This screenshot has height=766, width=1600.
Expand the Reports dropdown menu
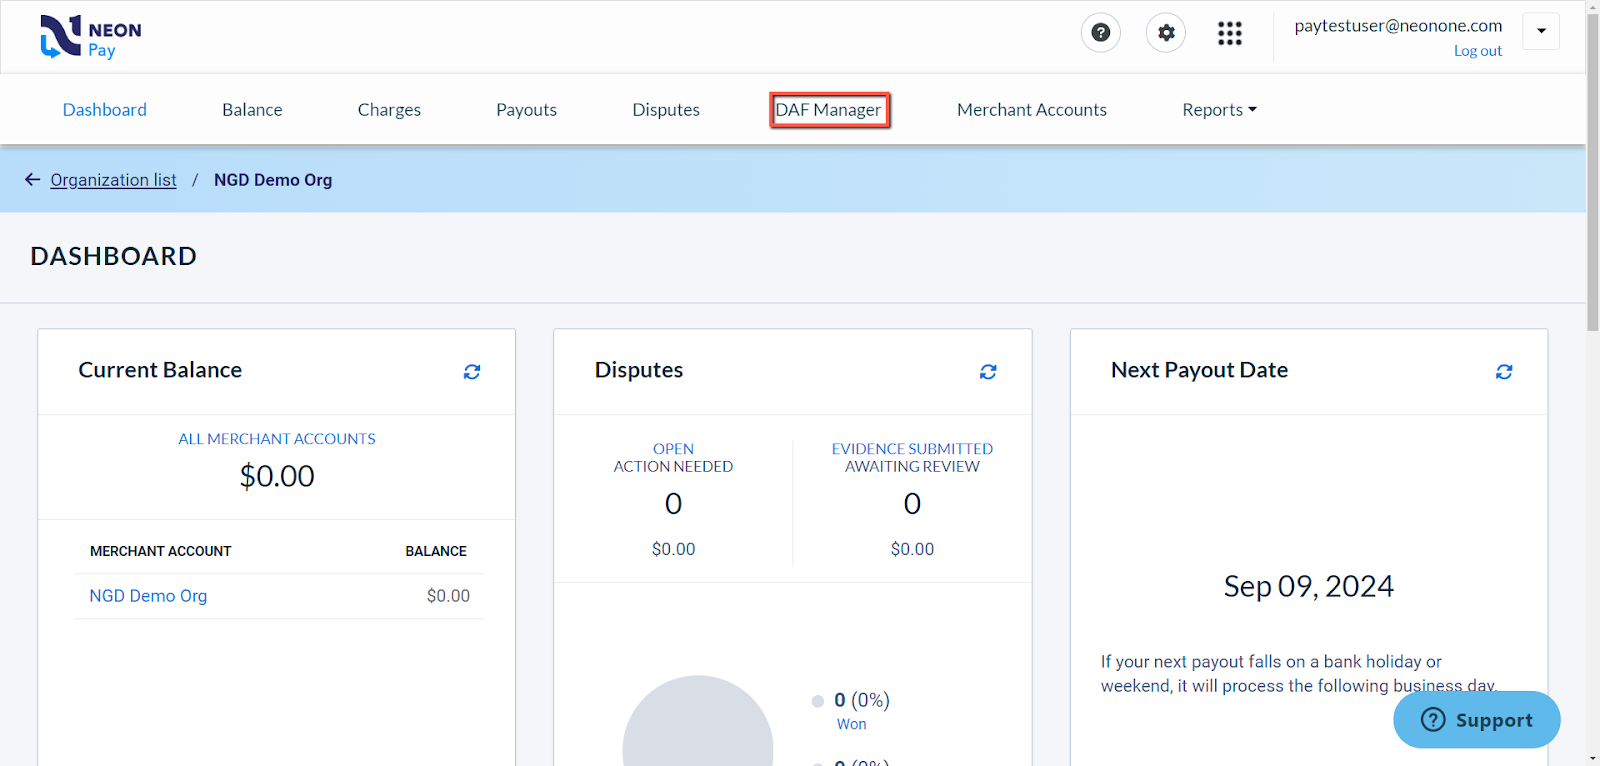click(1219, 110)
